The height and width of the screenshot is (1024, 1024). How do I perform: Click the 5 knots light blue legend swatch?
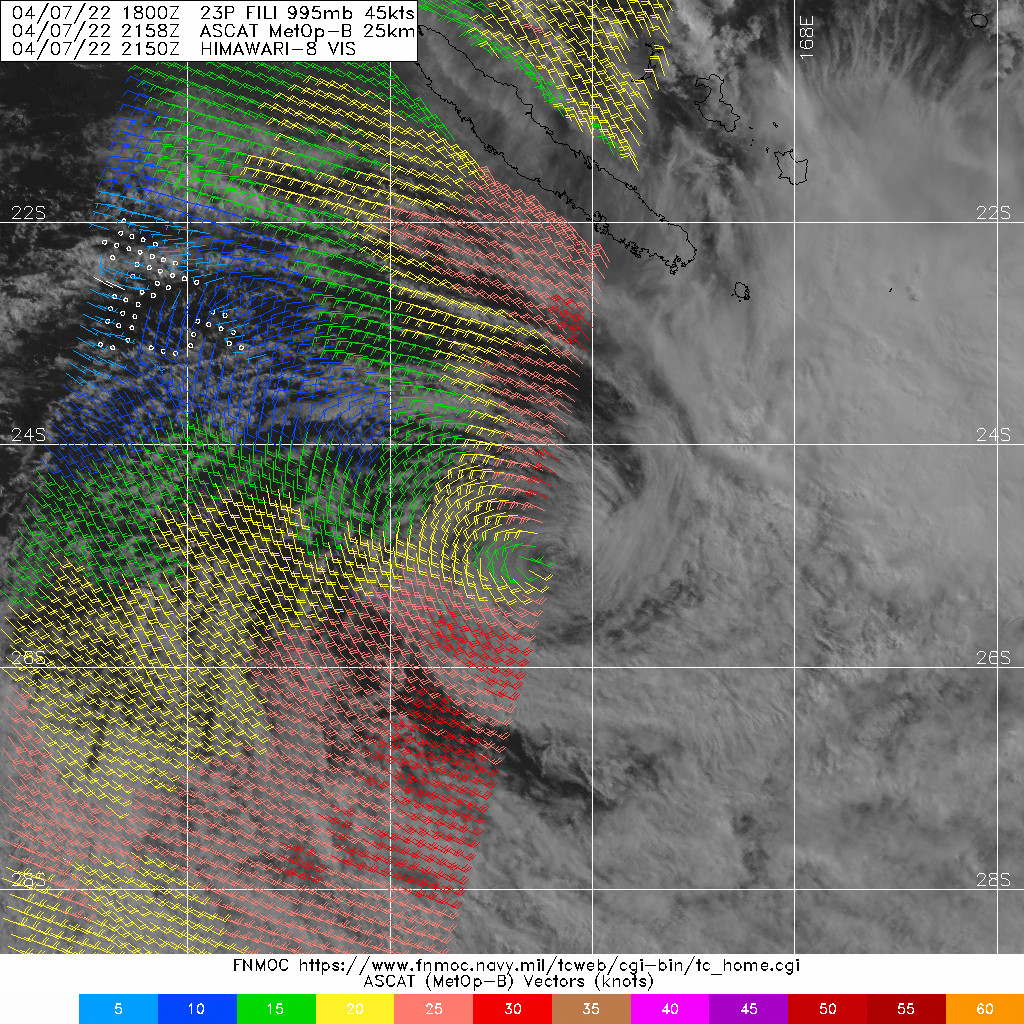pyautogui.click(x=118, y=1009)
